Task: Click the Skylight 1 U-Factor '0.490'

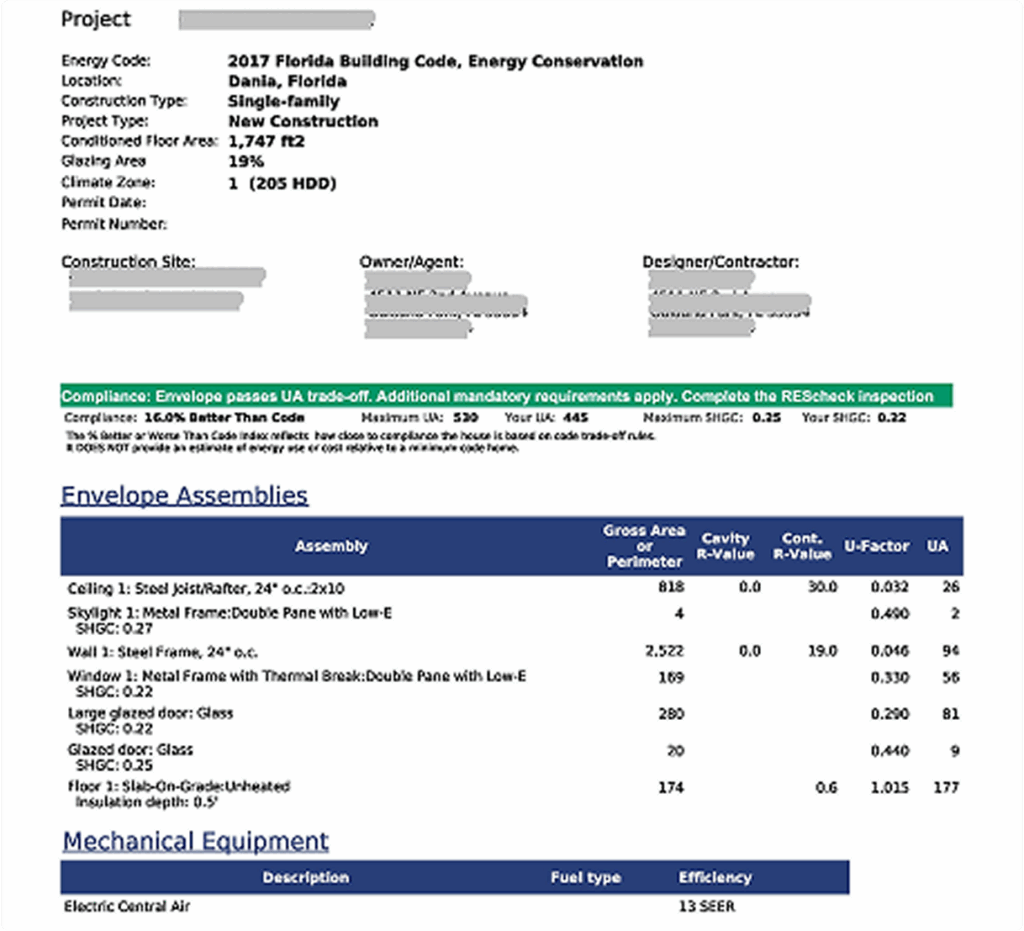Action: [x=889, y=614]
